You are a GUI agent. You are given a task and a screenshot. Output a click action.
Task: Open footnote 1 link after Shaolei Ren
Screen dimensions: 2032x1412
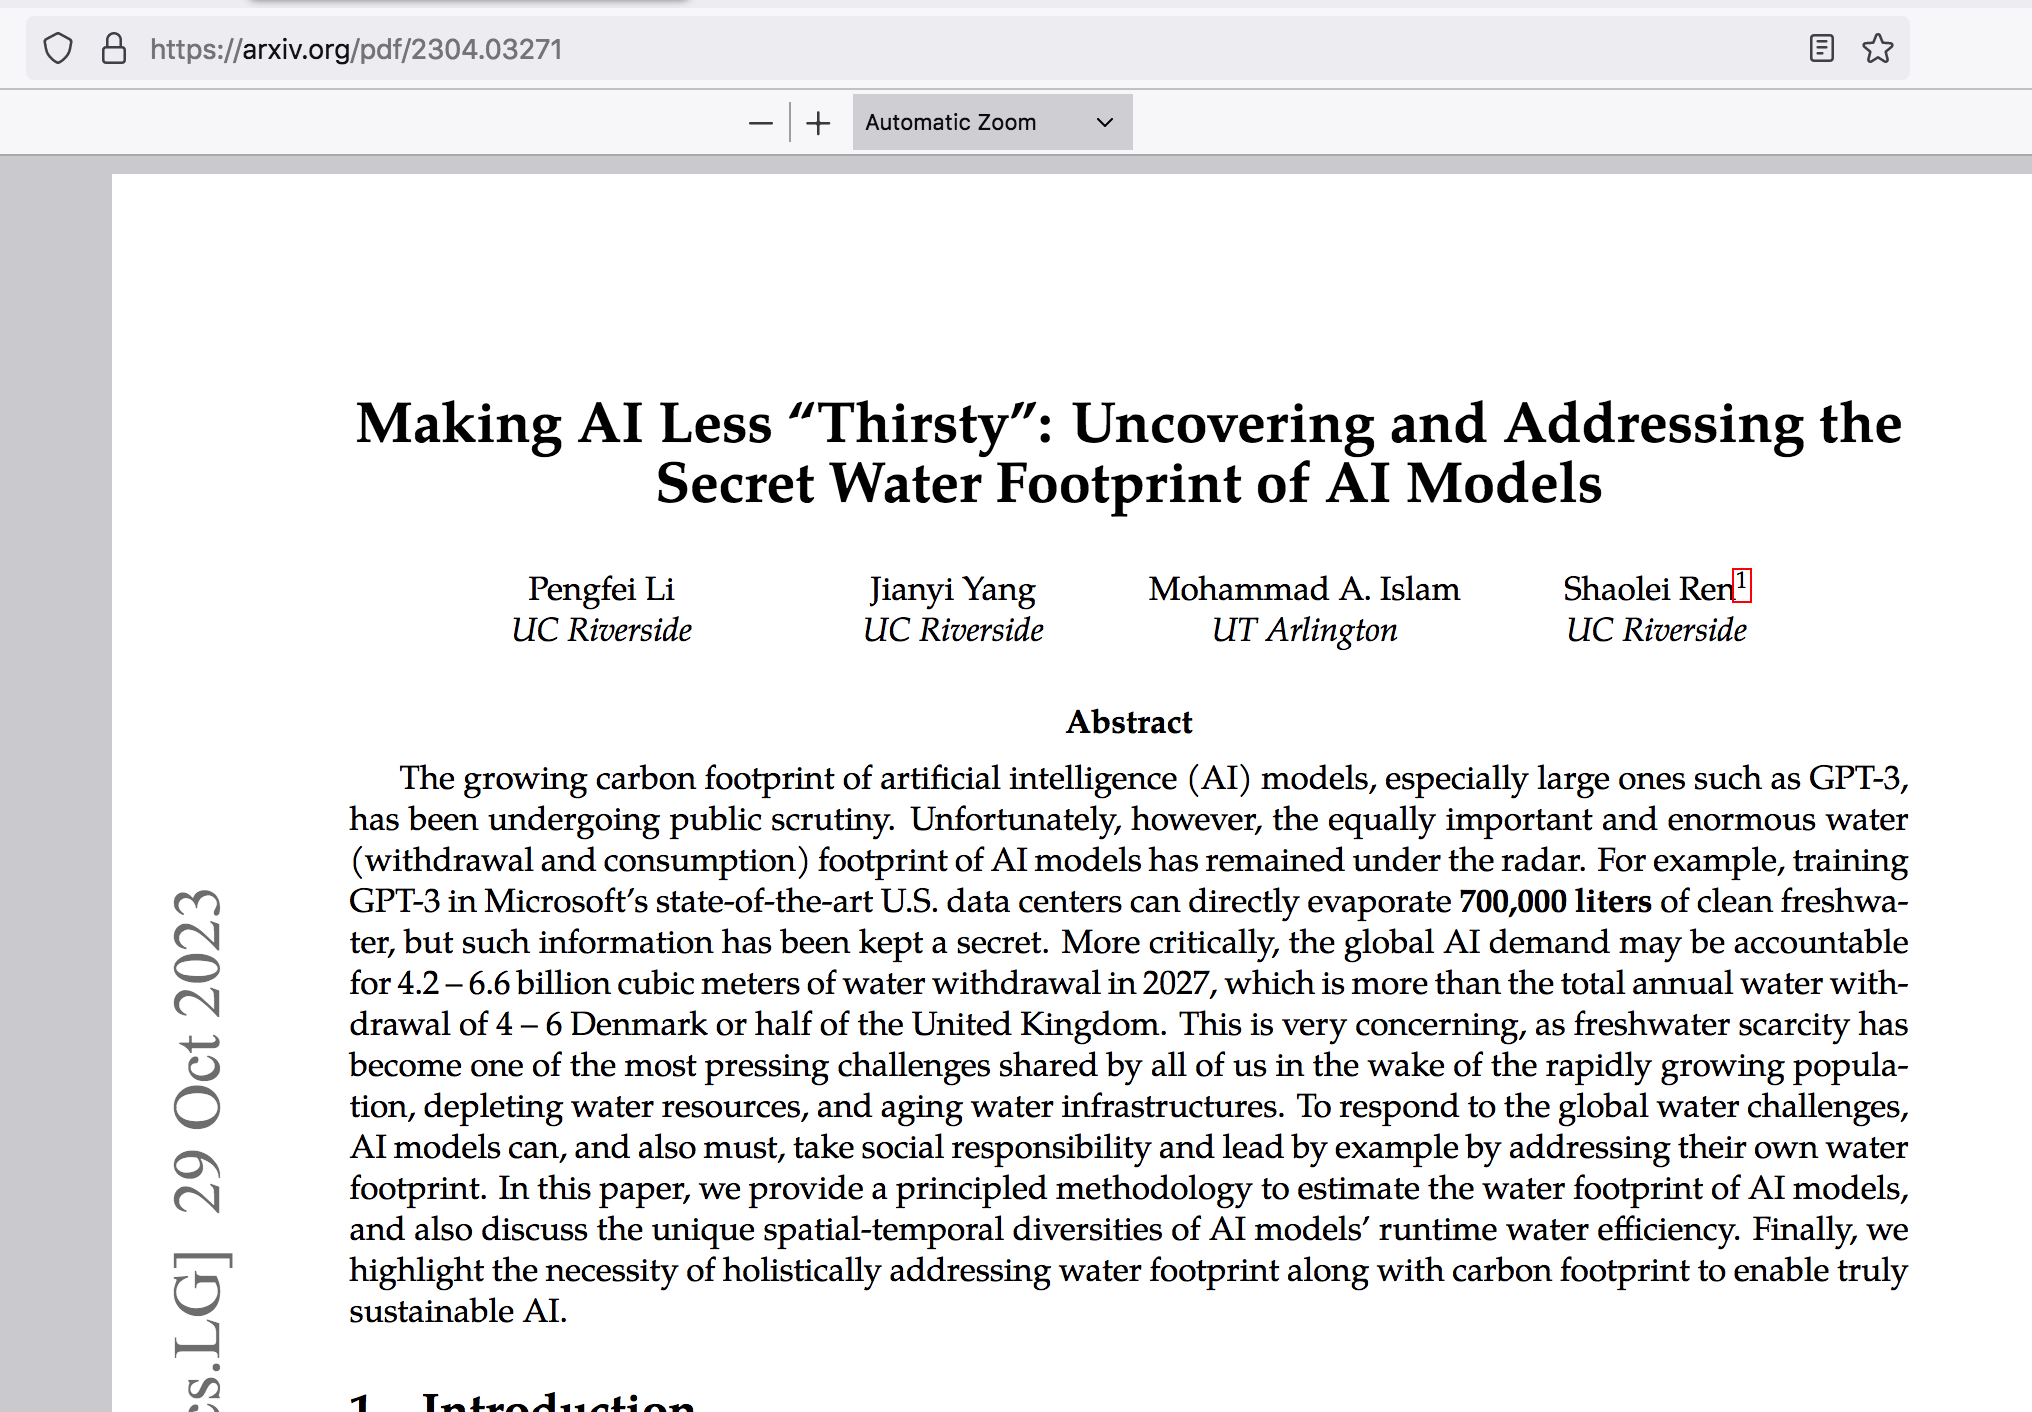(1741, 584)
